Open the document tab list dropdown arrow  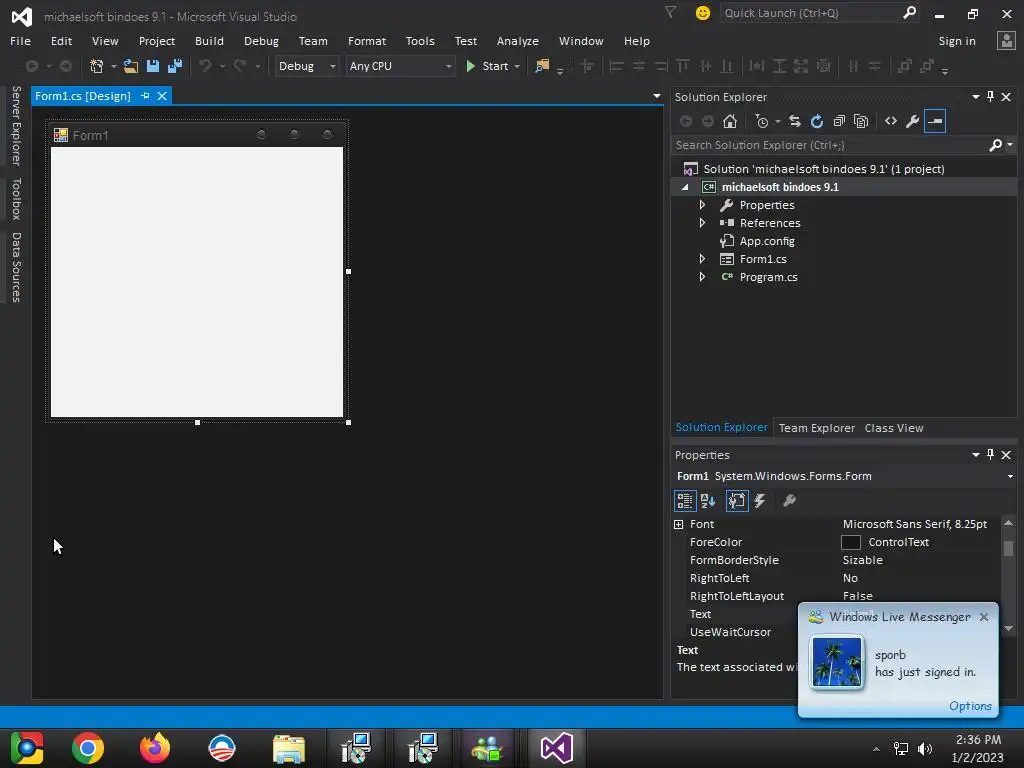coord(656,96)
